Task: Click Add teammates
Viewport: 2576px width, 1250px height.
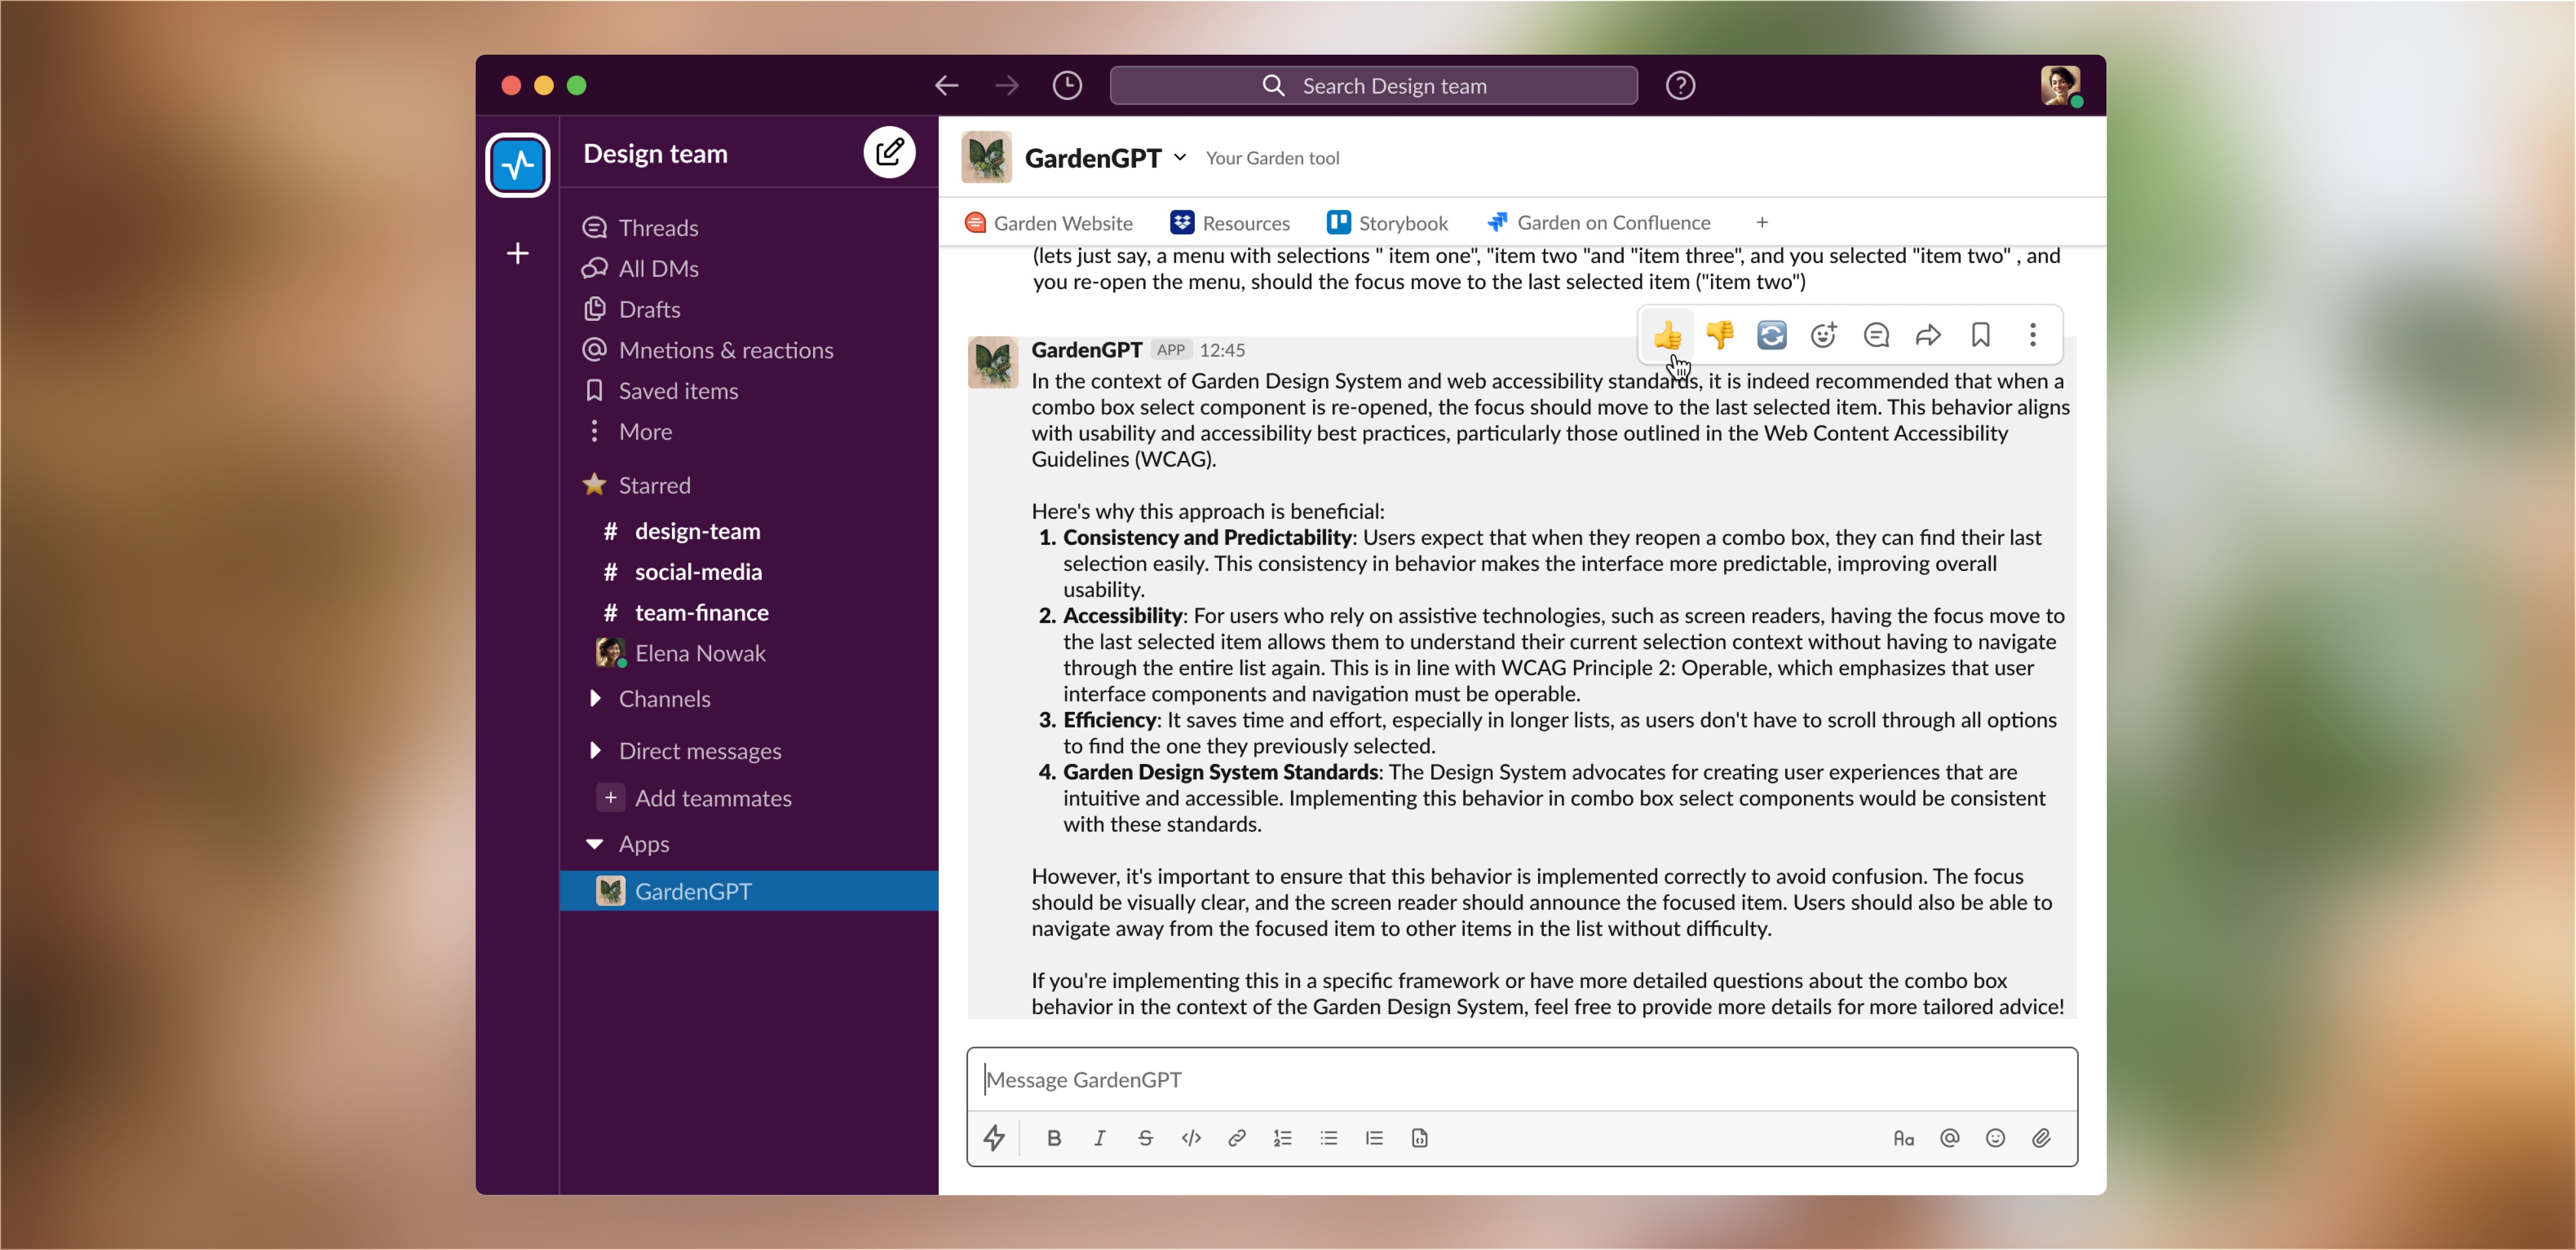Action: click(712, 798)
